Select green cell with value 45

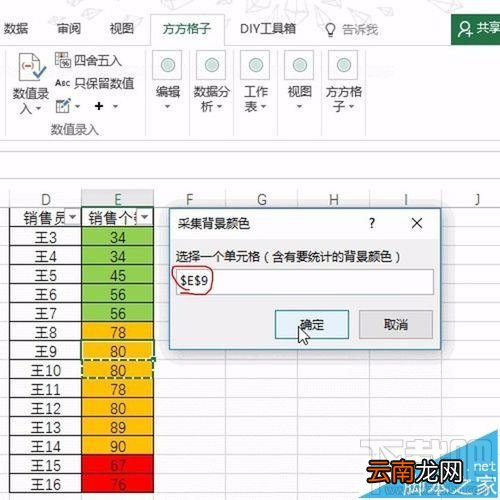click(x=118, y=275)
